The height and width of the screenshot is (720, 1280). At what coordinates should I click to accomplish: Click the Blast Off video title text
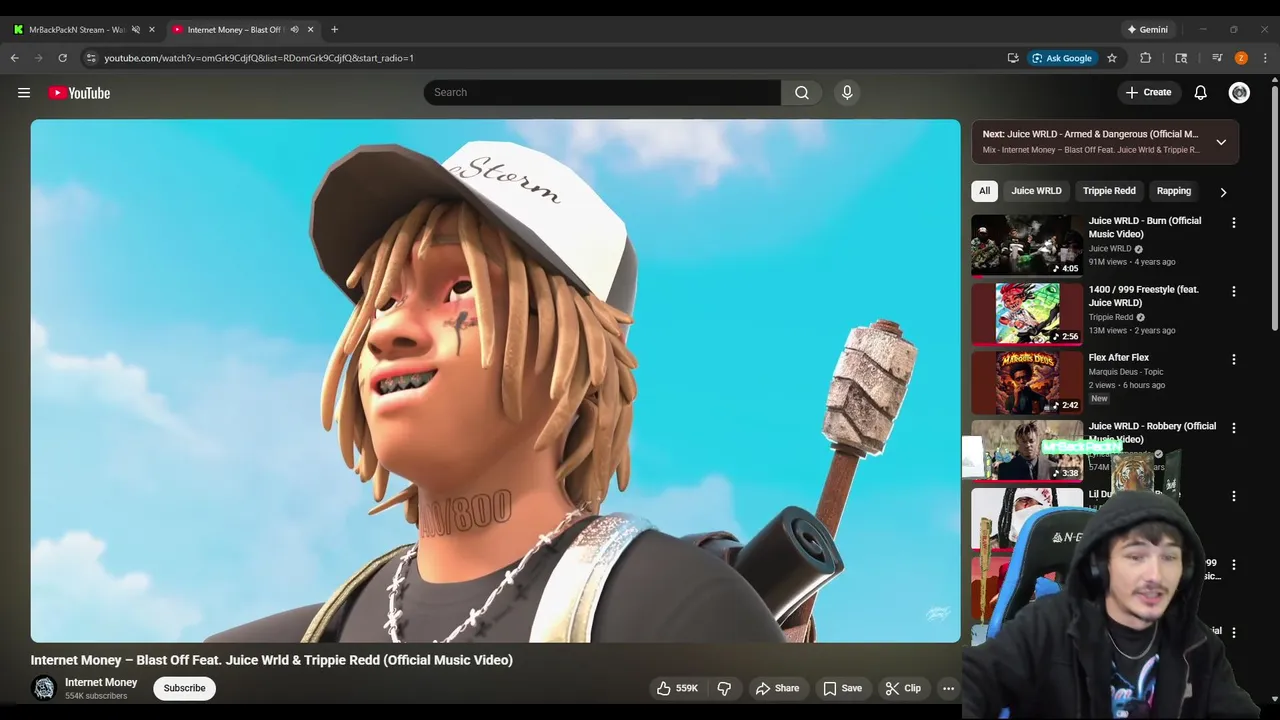[271, 660]
